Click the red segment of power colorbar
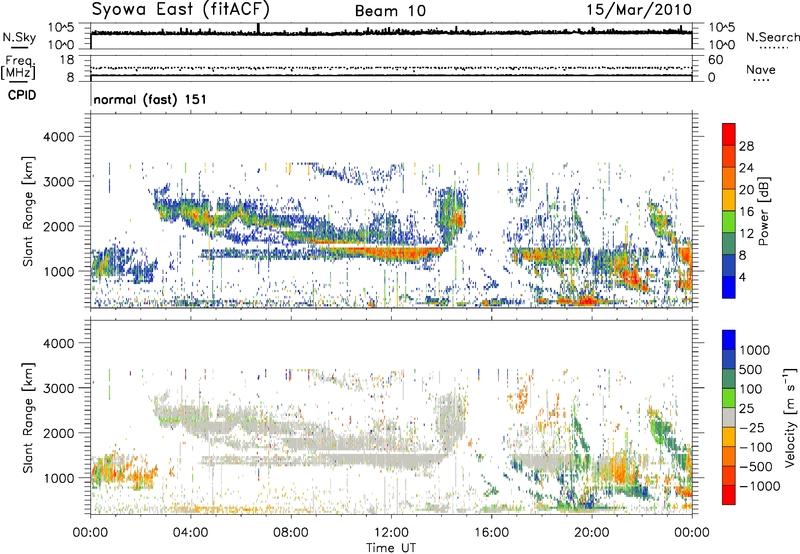Viewport: 800px width, 554px height. coord(729,134)
